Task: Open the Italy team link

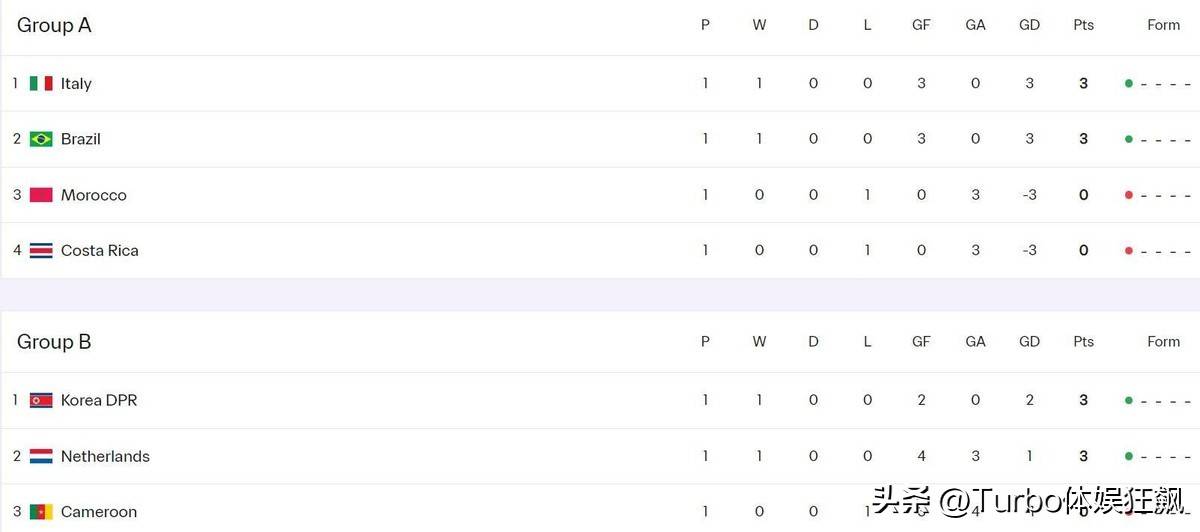Action: (76, 84)
